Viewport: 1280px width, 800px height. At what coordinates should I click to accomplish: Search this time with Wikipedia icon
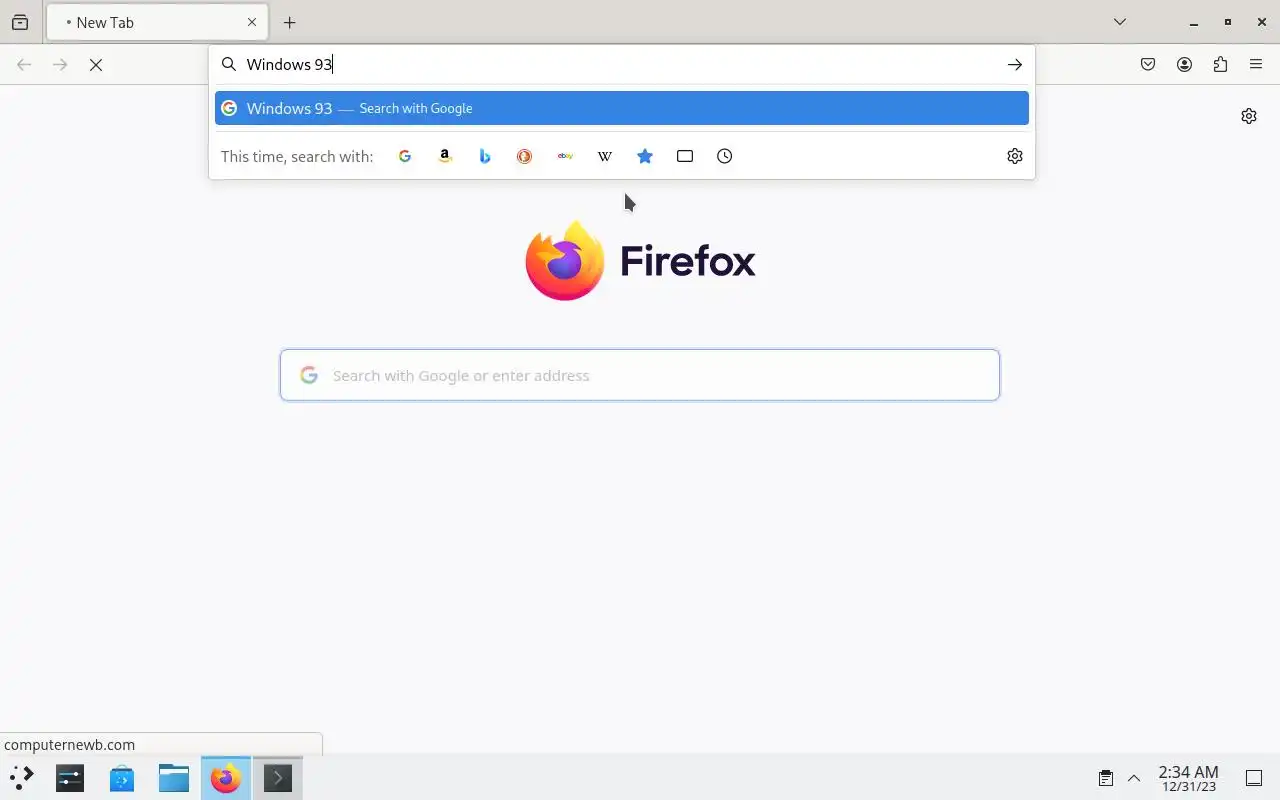point(605,156)
